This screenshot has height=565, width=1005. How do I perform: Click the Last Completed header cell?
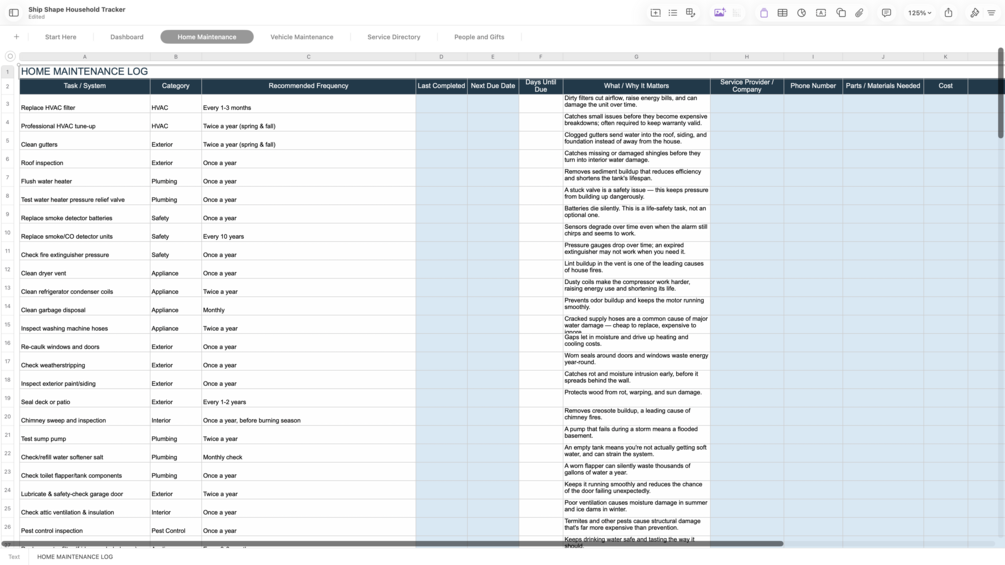[441, 86]
